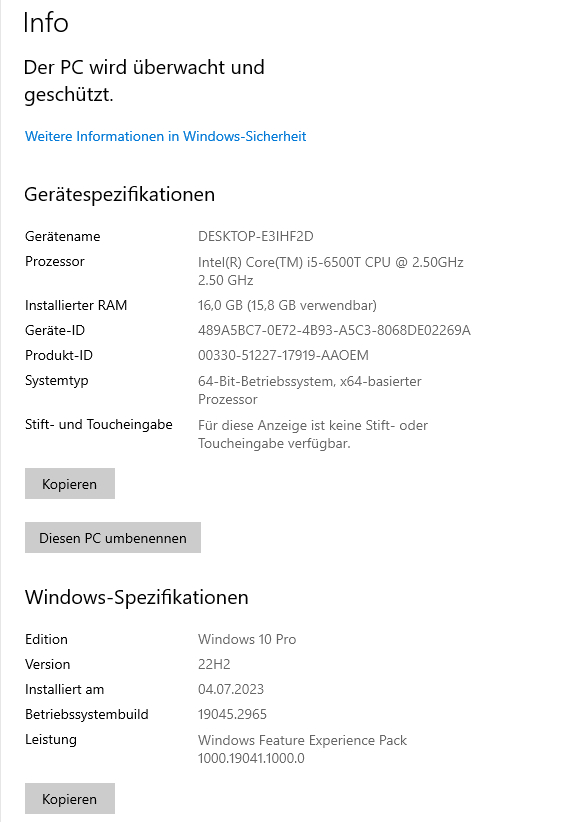Click Der PC wird überwacht status text
Image resolution: width=575 pixels, height=822 pixels.
[x=144, y=81]
